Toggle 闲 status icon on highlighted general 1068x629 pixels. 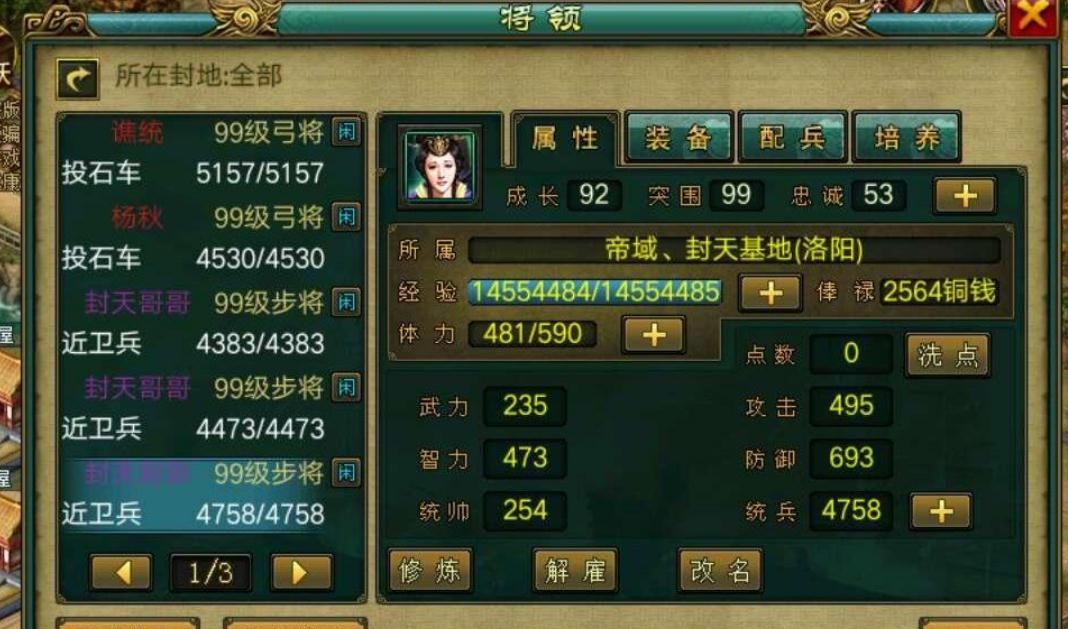[346, 472]
